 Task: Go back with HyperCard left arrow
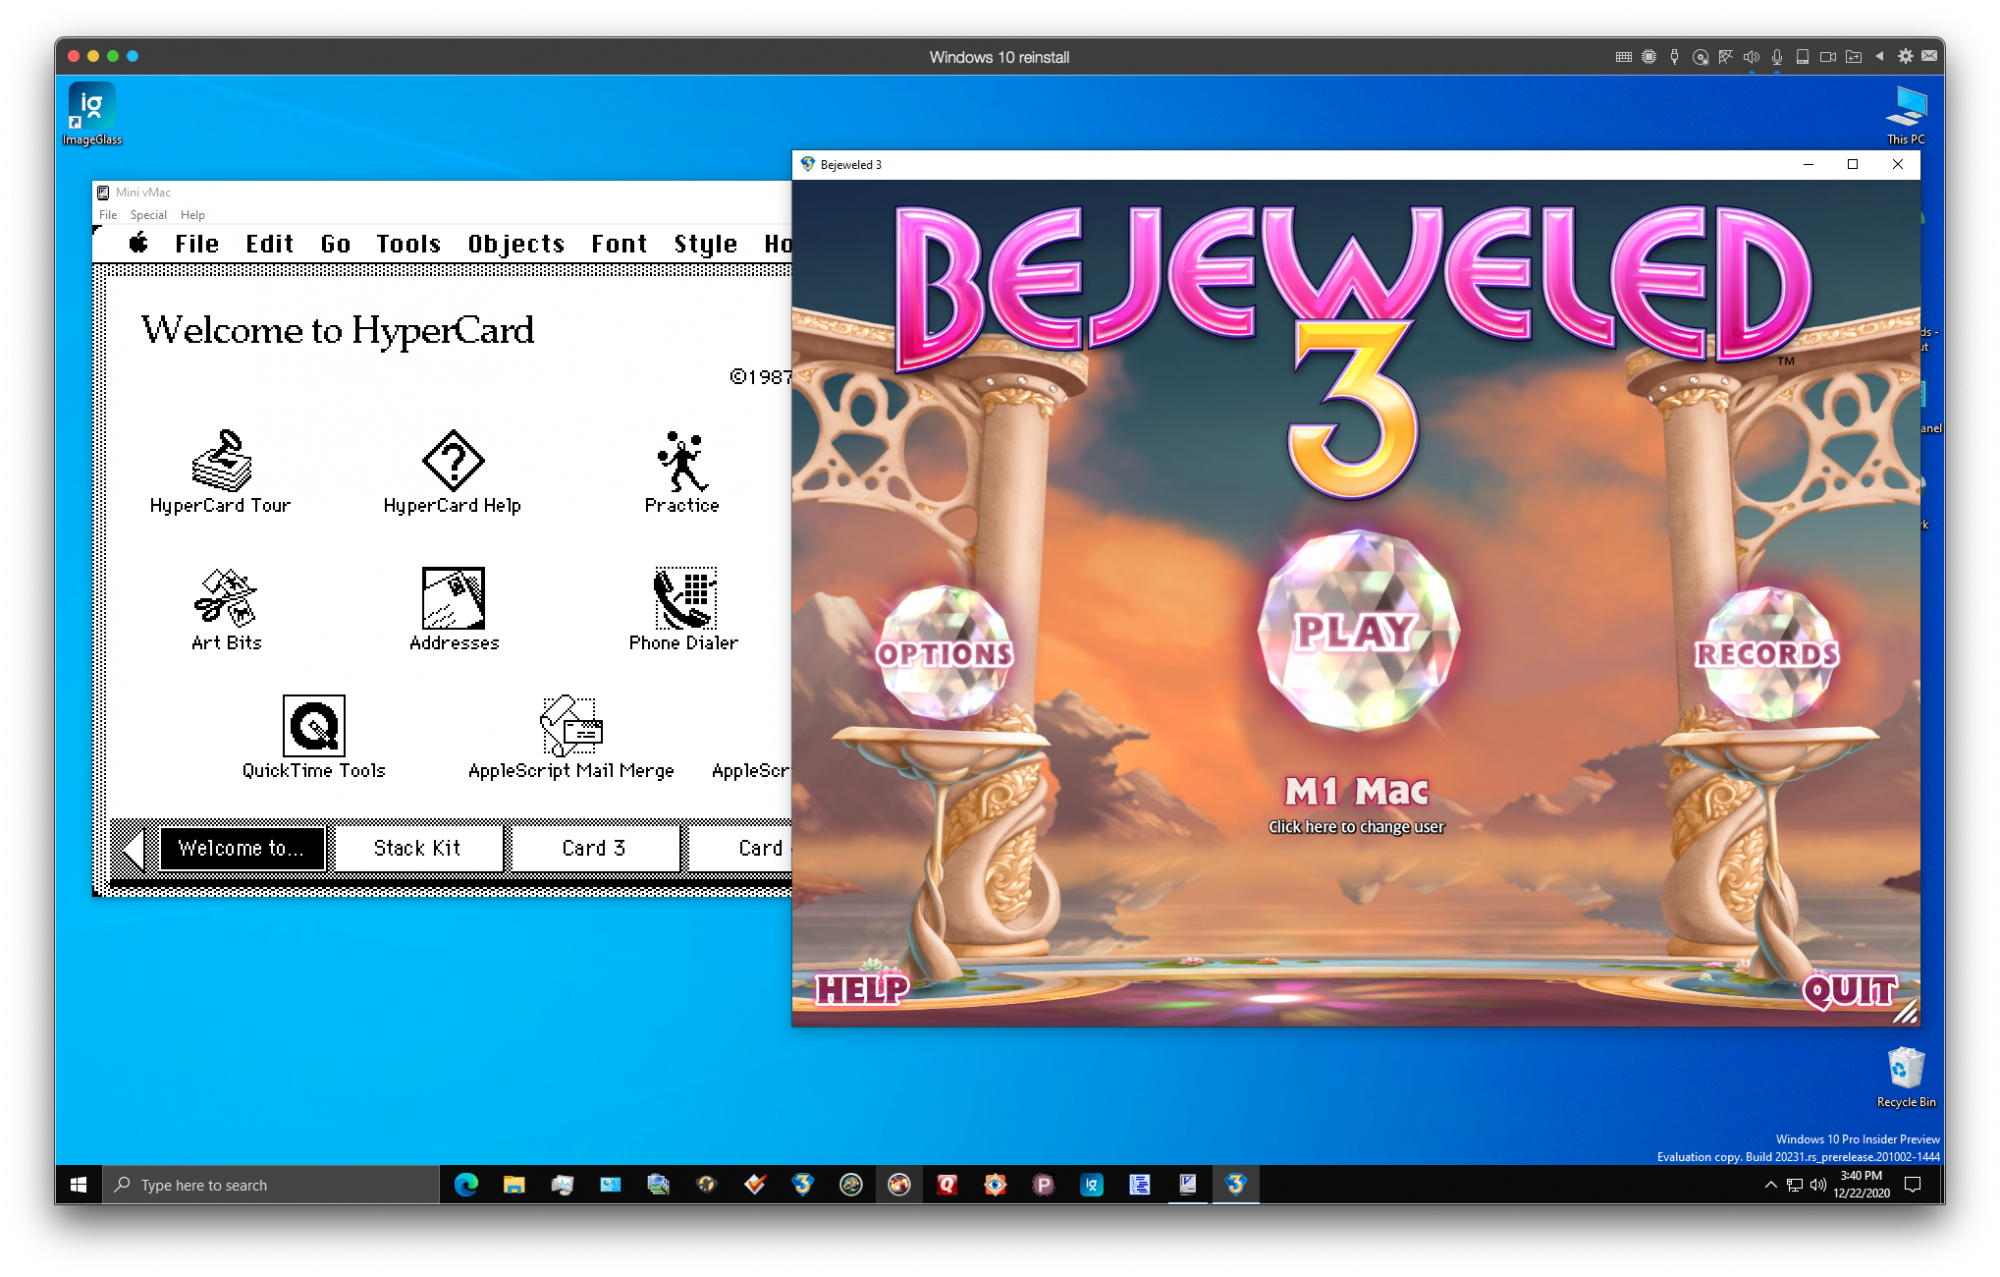click(x=134, y=848)
